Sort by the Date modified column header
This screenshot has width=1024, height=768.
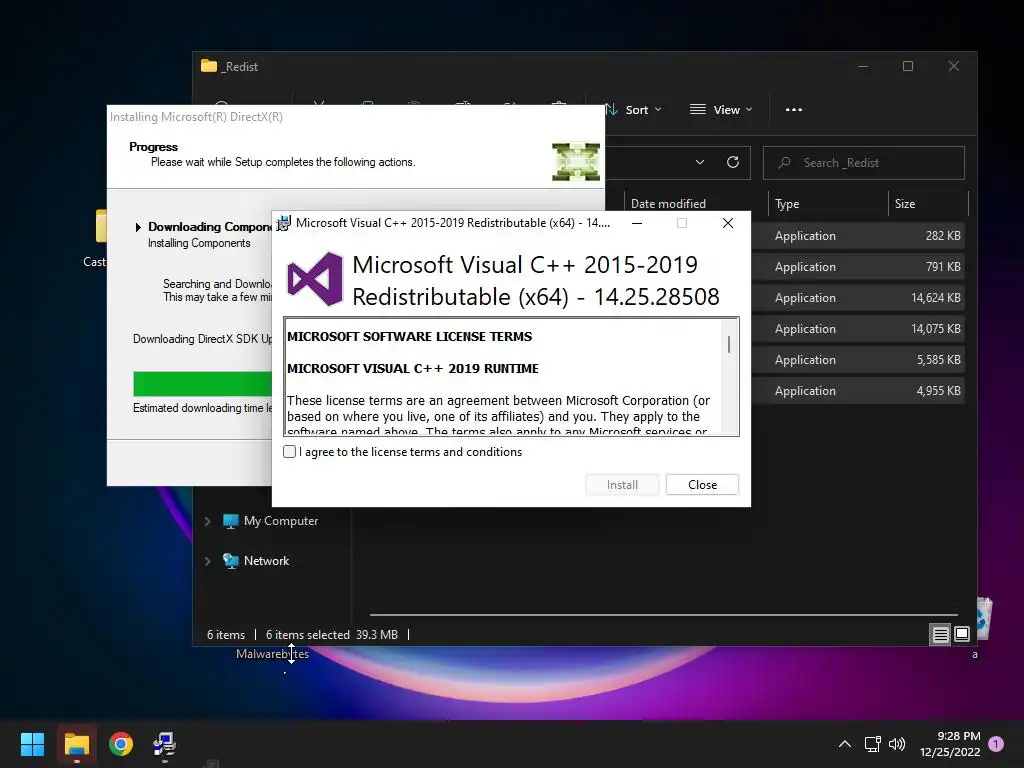tap(668, 204)
